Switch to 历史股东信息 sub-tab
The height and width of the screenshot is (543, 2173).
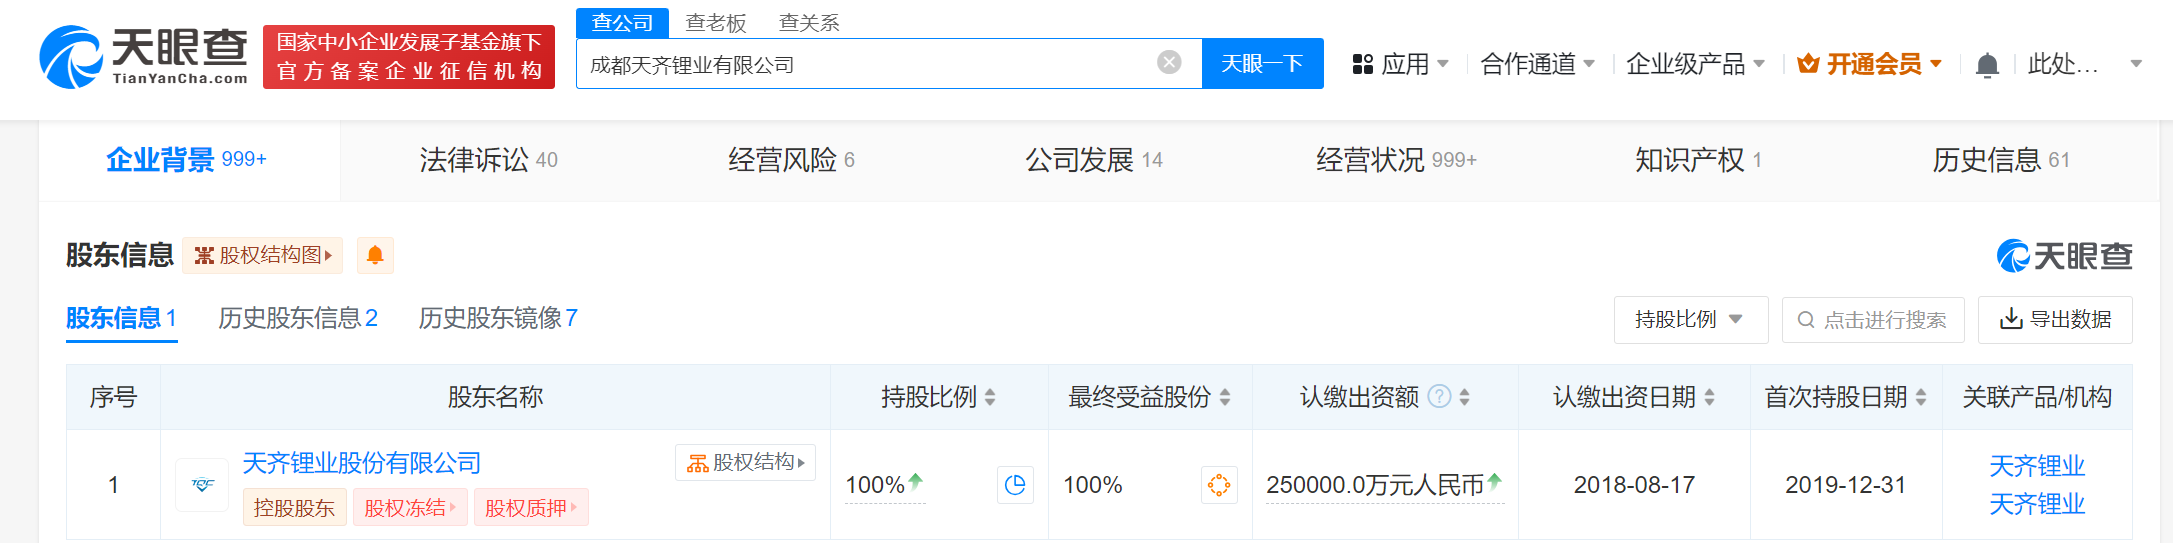298,319
